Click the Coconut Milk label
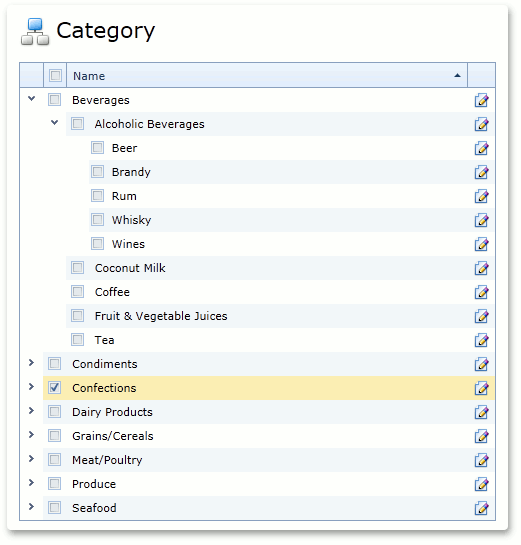Screen dimensions: 521x545 (130, 268)
